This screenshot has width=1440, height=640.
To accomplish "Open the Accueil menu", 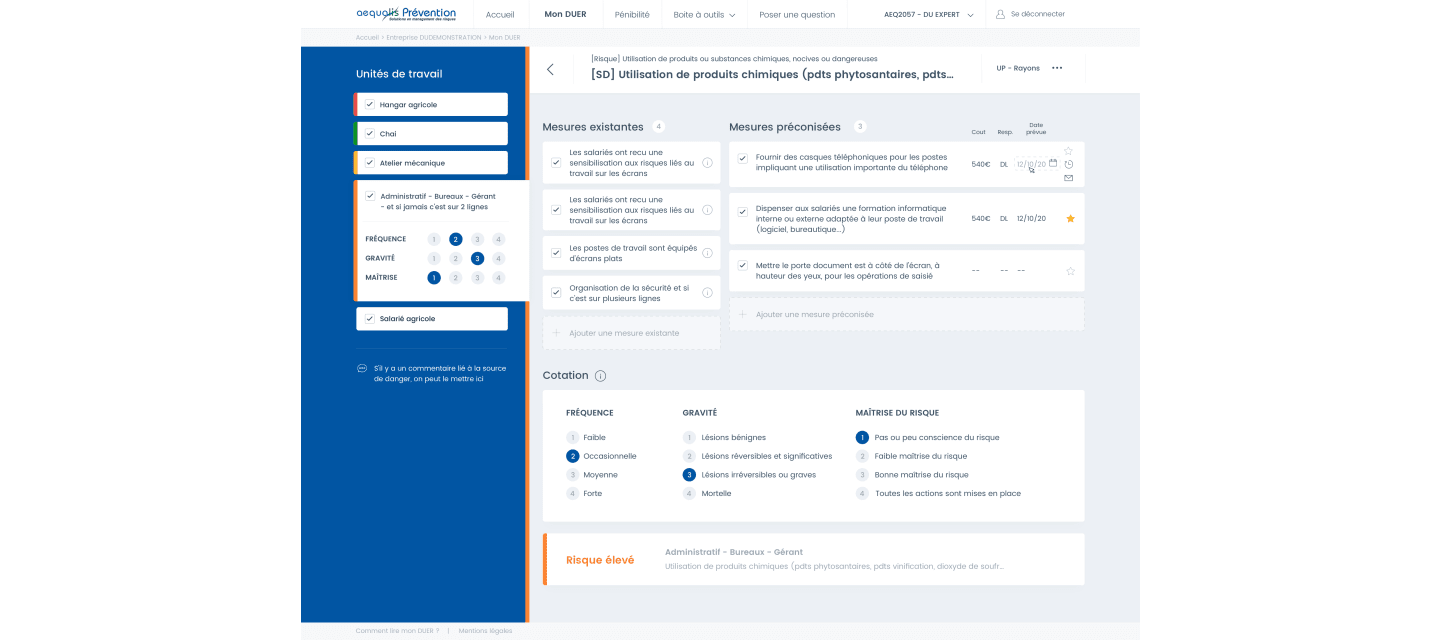I will (x=500, y=15).
